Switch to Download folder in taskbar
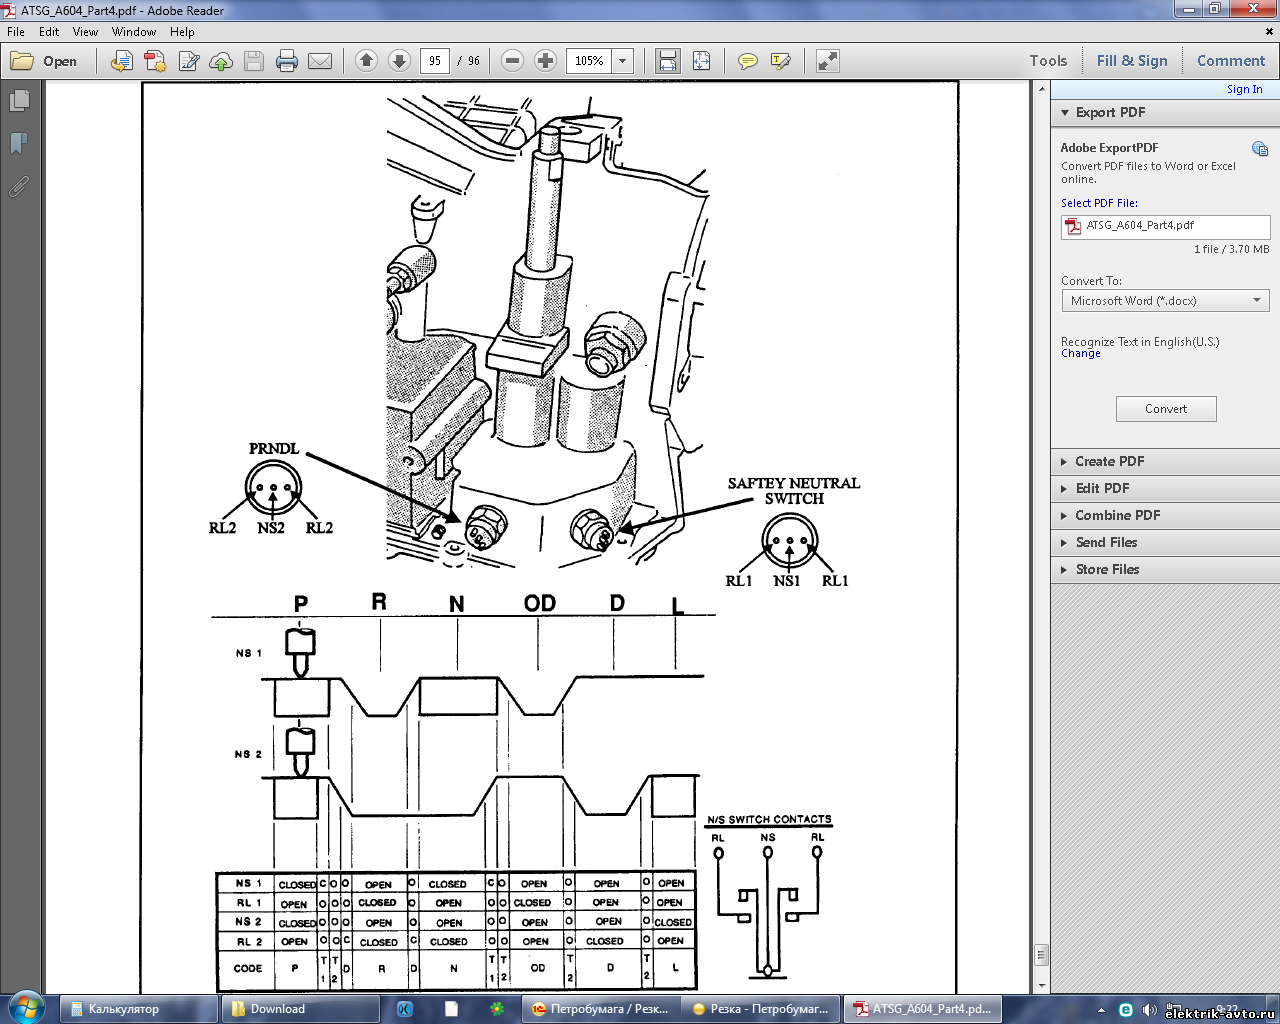Image resolution: width=1280 pixels, height=1024 pixels. click(x=300, y=1009)
